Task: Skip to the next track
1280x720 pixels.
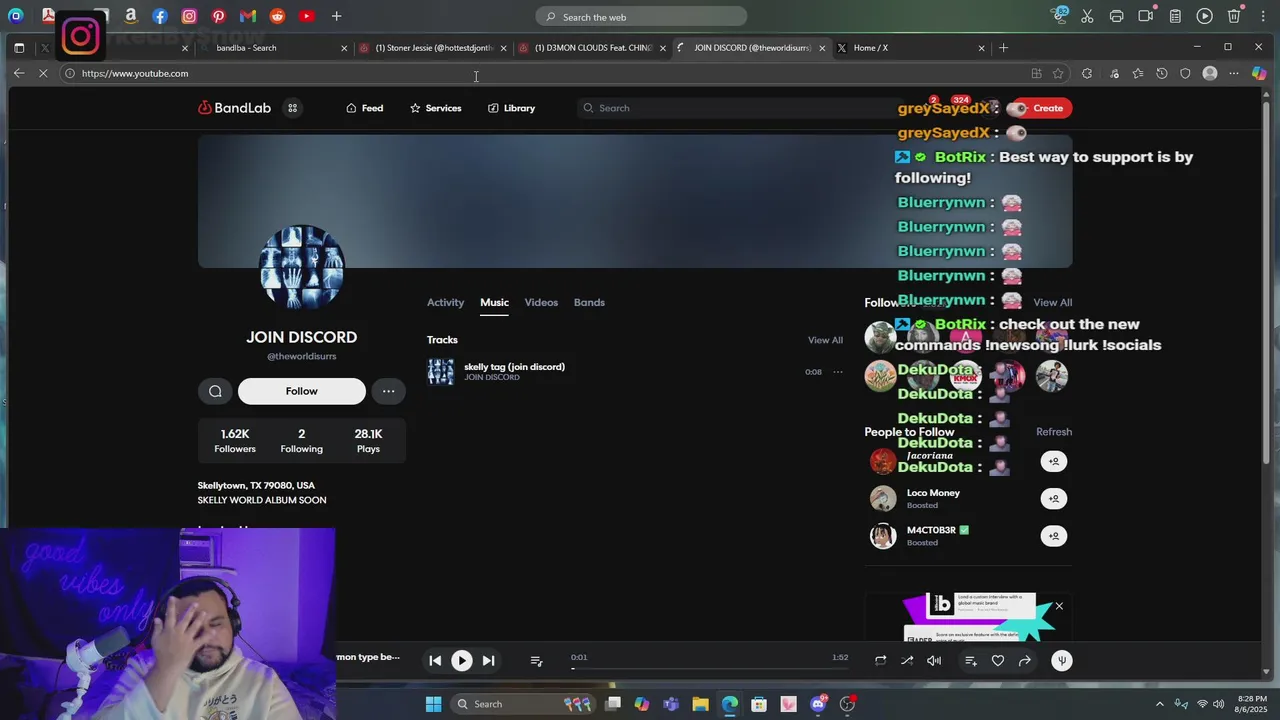Action: [x=488, y=660]
